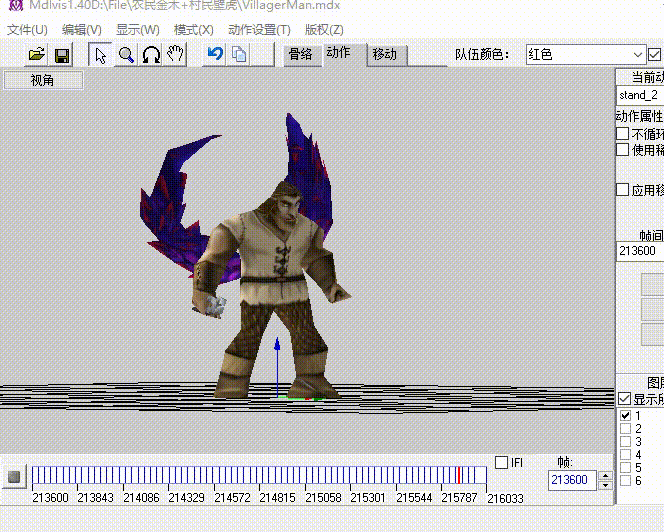Screen dimensions: 664x532
Task: Check layer 5 checkbox
Action: pyautogui.click(x=625, y=468)
